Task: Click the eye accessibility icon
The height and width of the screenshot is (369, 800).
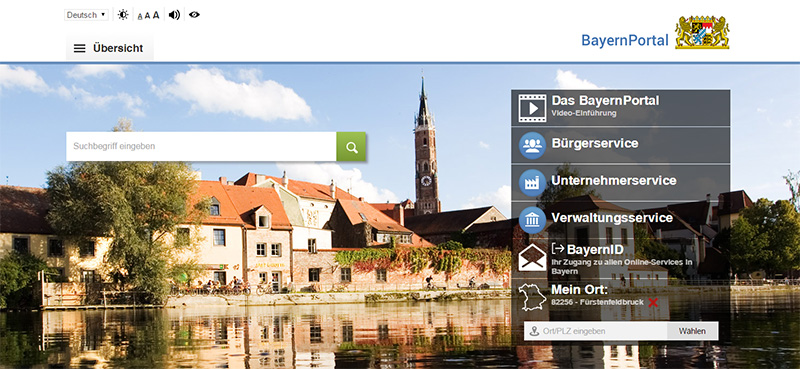Action: tap(194, 15)
